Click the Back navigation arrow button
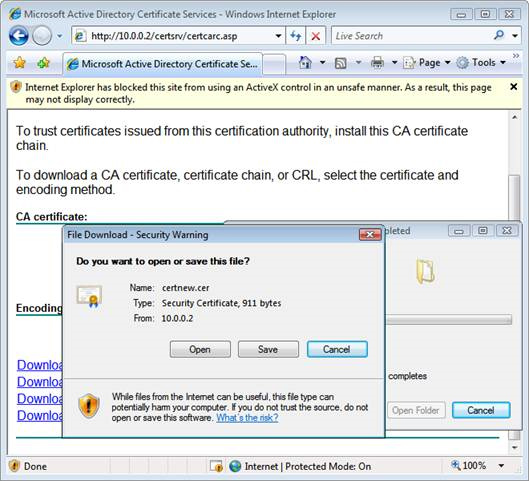Image resolution: width=529 pixels, height=481 pixels. (x=18, y=36)
